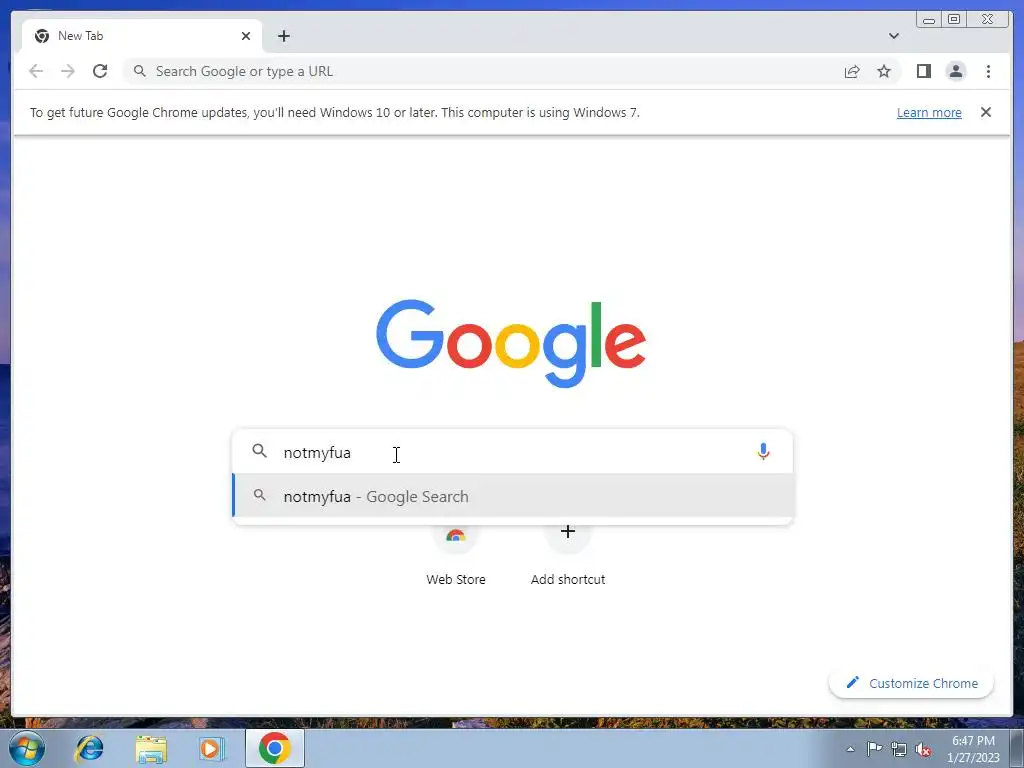Select the notmyfua - Google Search suggestion
1024x768 pixels.
point(513,496)
